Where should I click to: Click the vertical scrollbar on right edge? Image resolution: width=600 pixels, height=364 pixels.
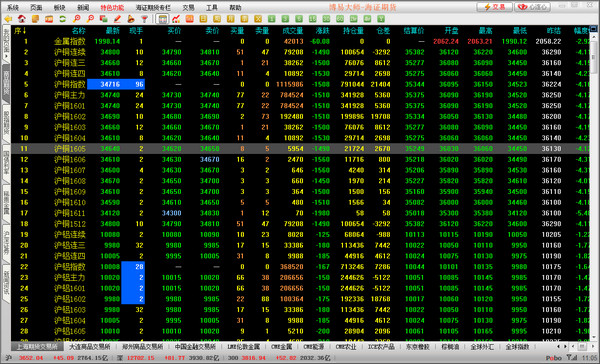[x=593, y=184]
